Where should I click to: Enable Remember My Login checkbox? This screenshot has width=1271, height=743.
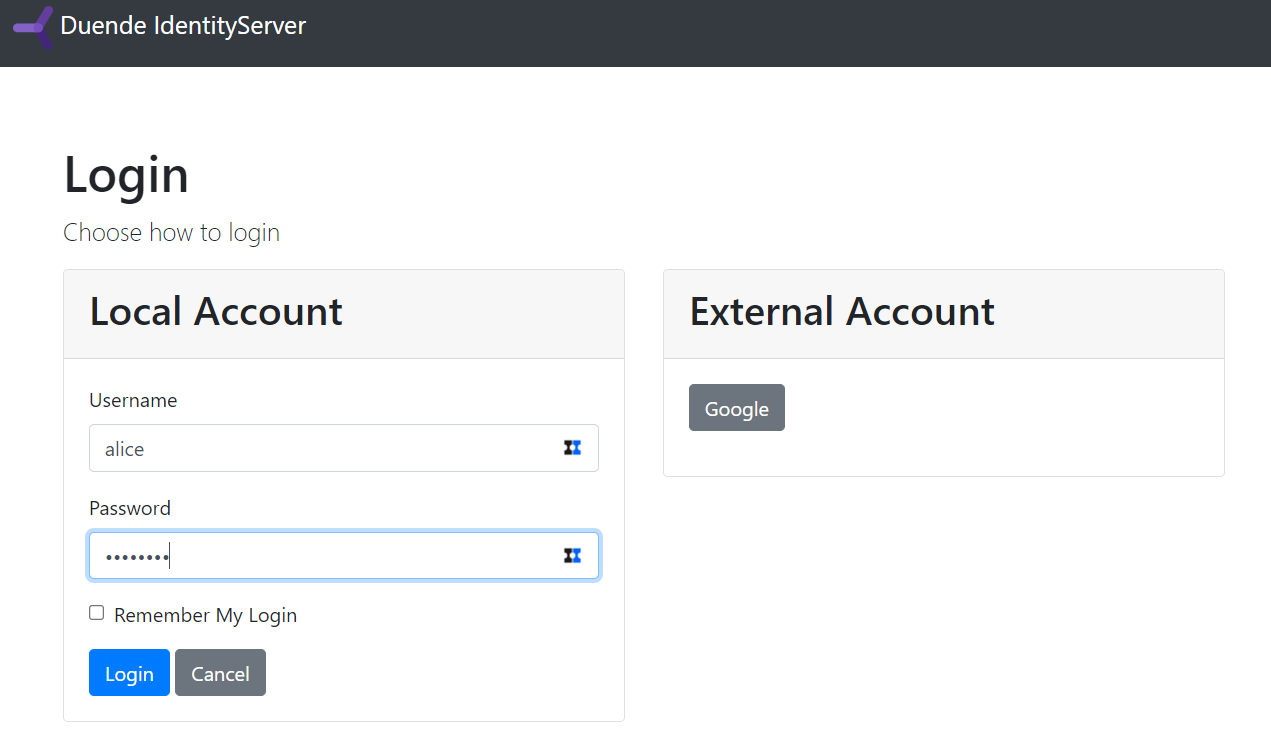click(97, 613)
